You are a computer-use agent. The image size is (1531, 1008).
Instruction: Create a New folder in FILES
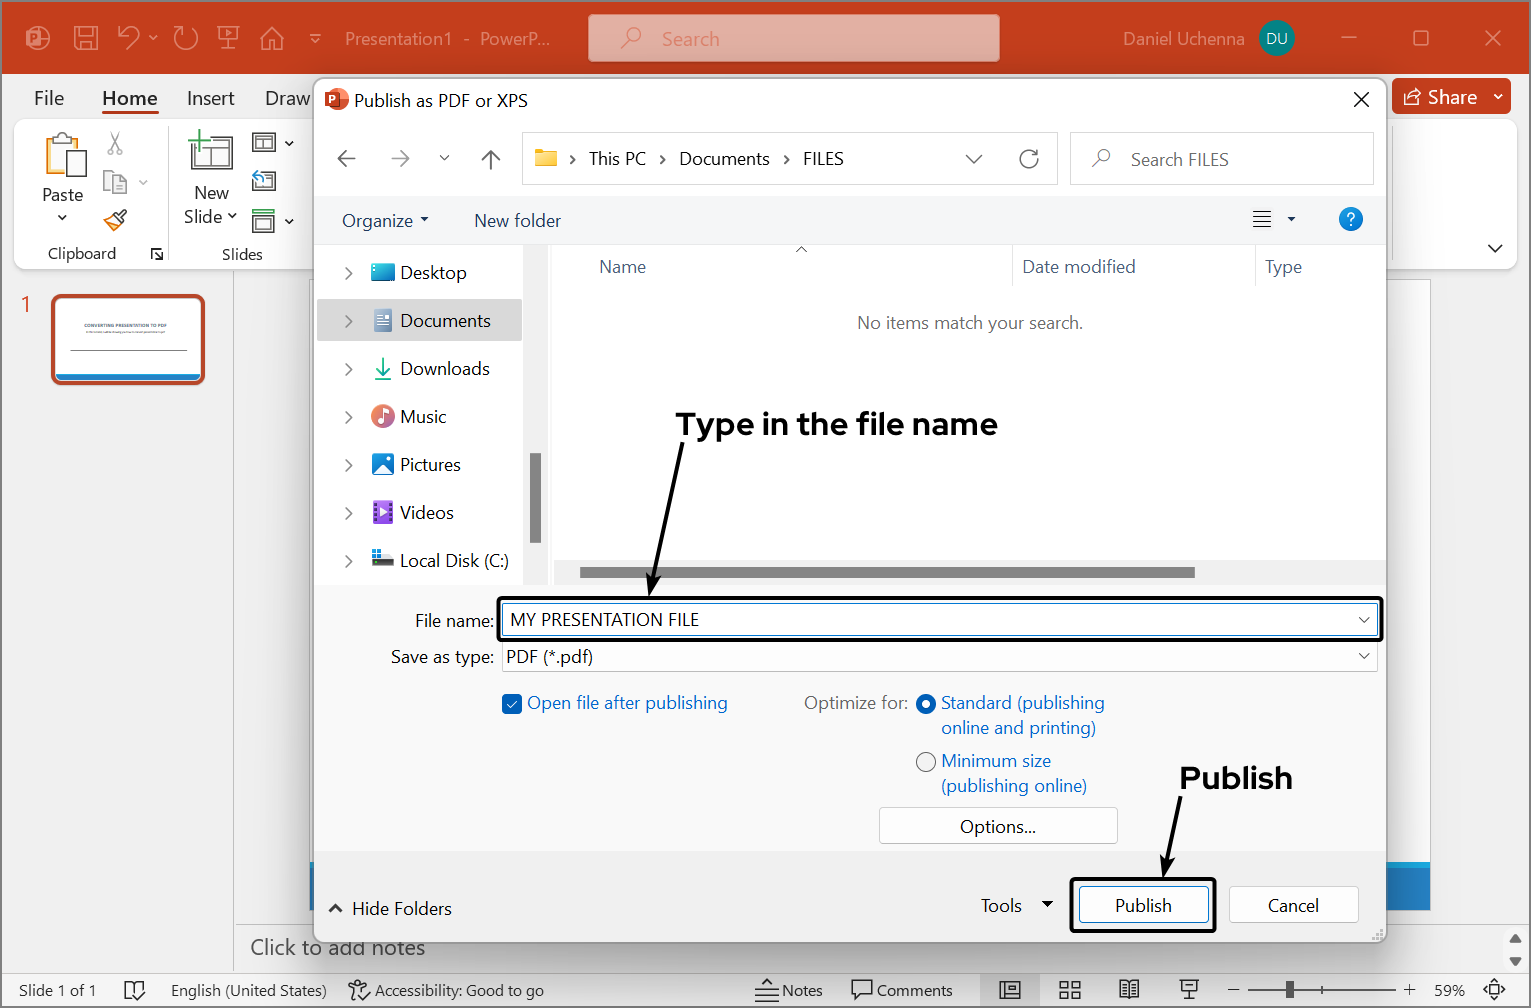pos(517,220)
